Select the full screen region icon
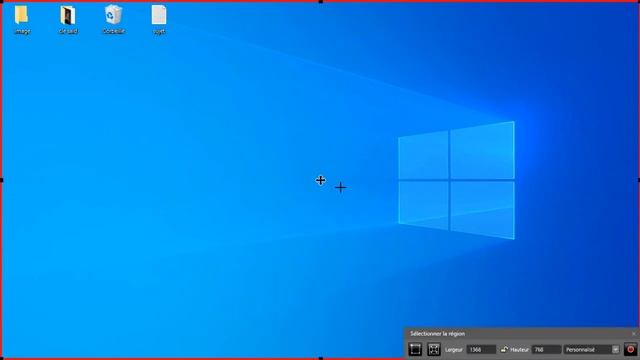Screen dimensions: 640x360 tap(434, 349)
